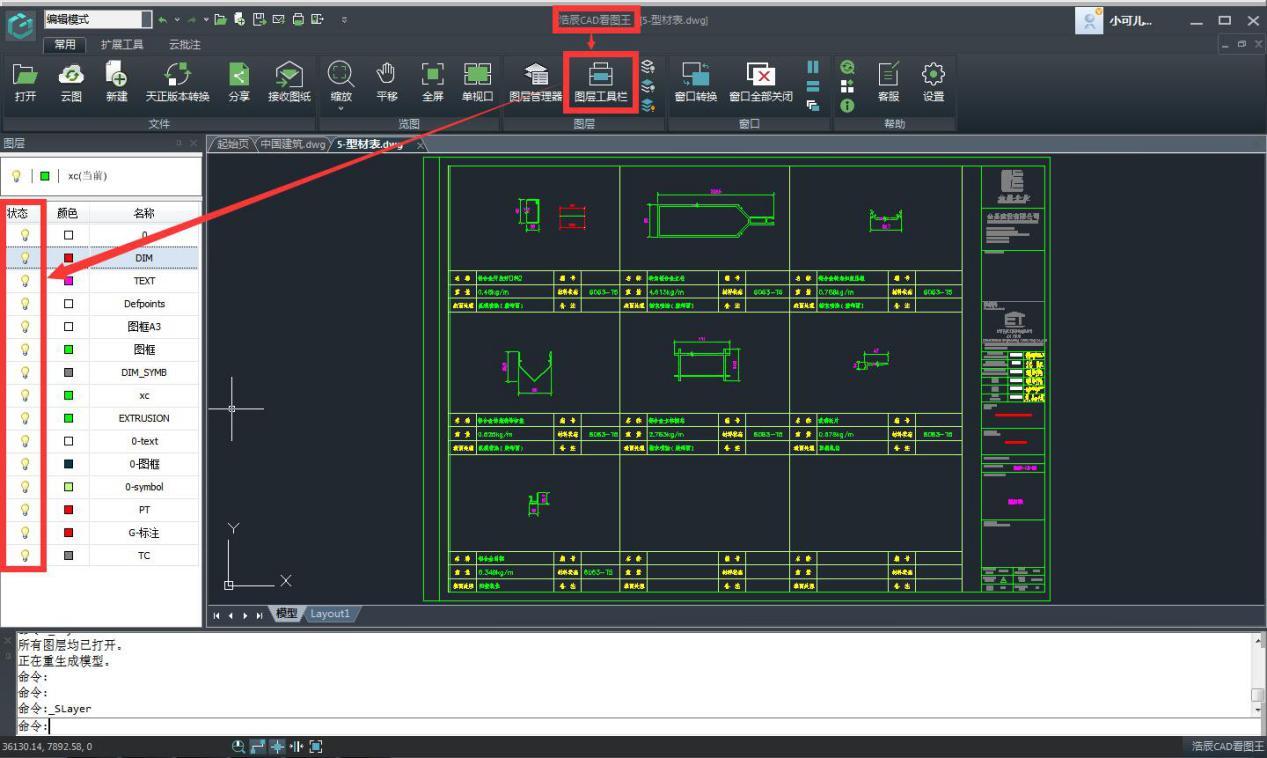Screen dimensions: 1267x758
Task: Toggle visibility bulb of EXTRUSION layer
Action: point(24,419)
